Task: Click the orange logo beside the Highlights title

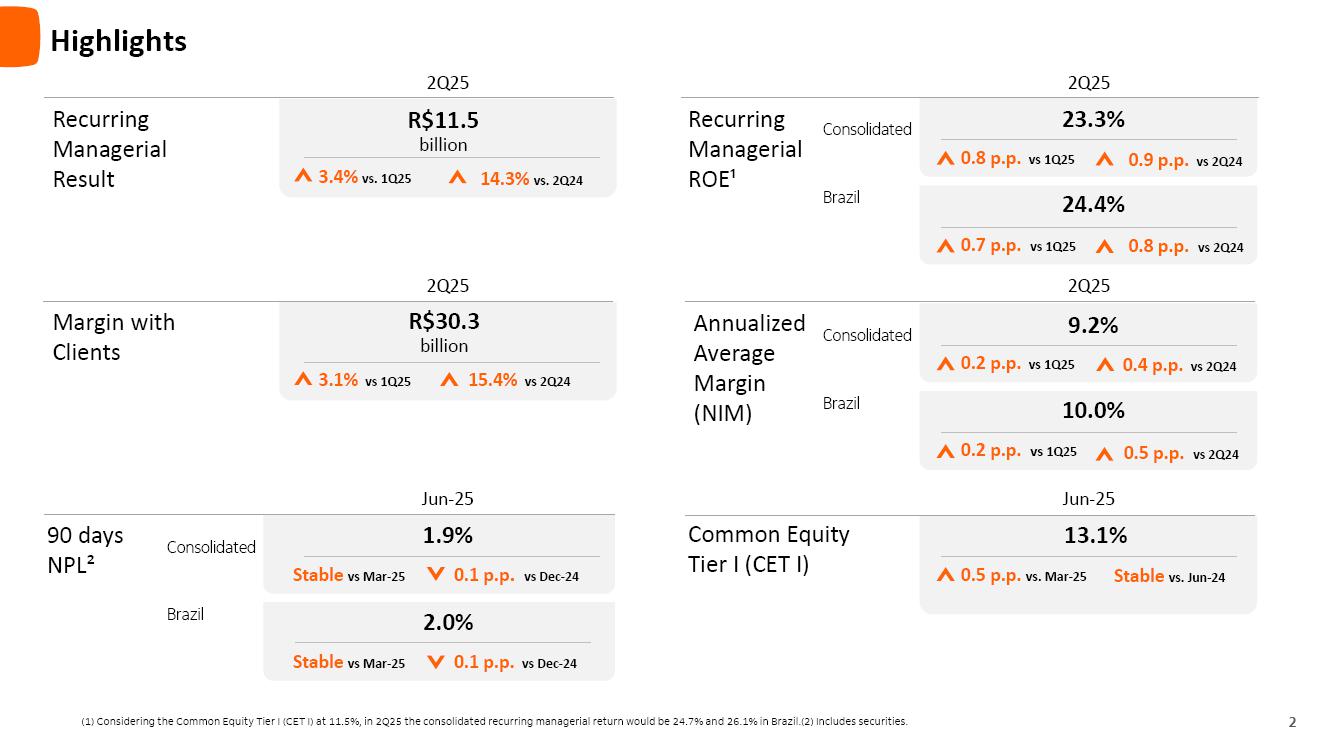Action: [x=19, y=37]
